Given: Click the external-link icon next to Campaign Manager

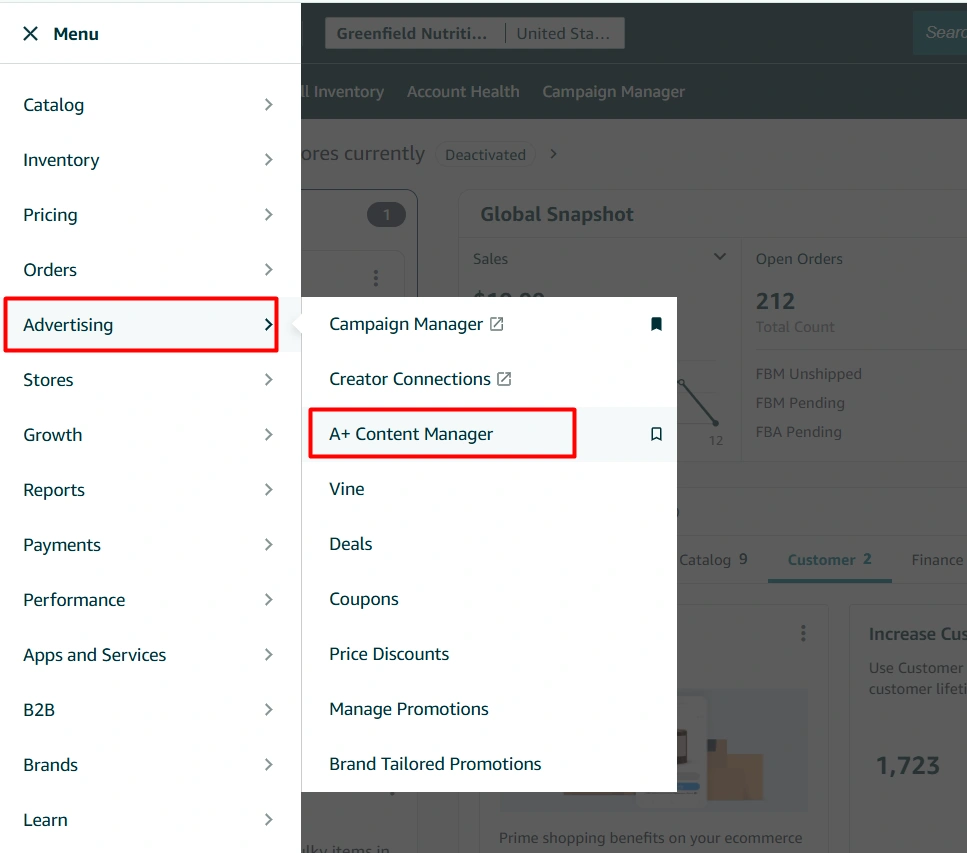Looking at the screenshot, I should [x=496, y=323].
